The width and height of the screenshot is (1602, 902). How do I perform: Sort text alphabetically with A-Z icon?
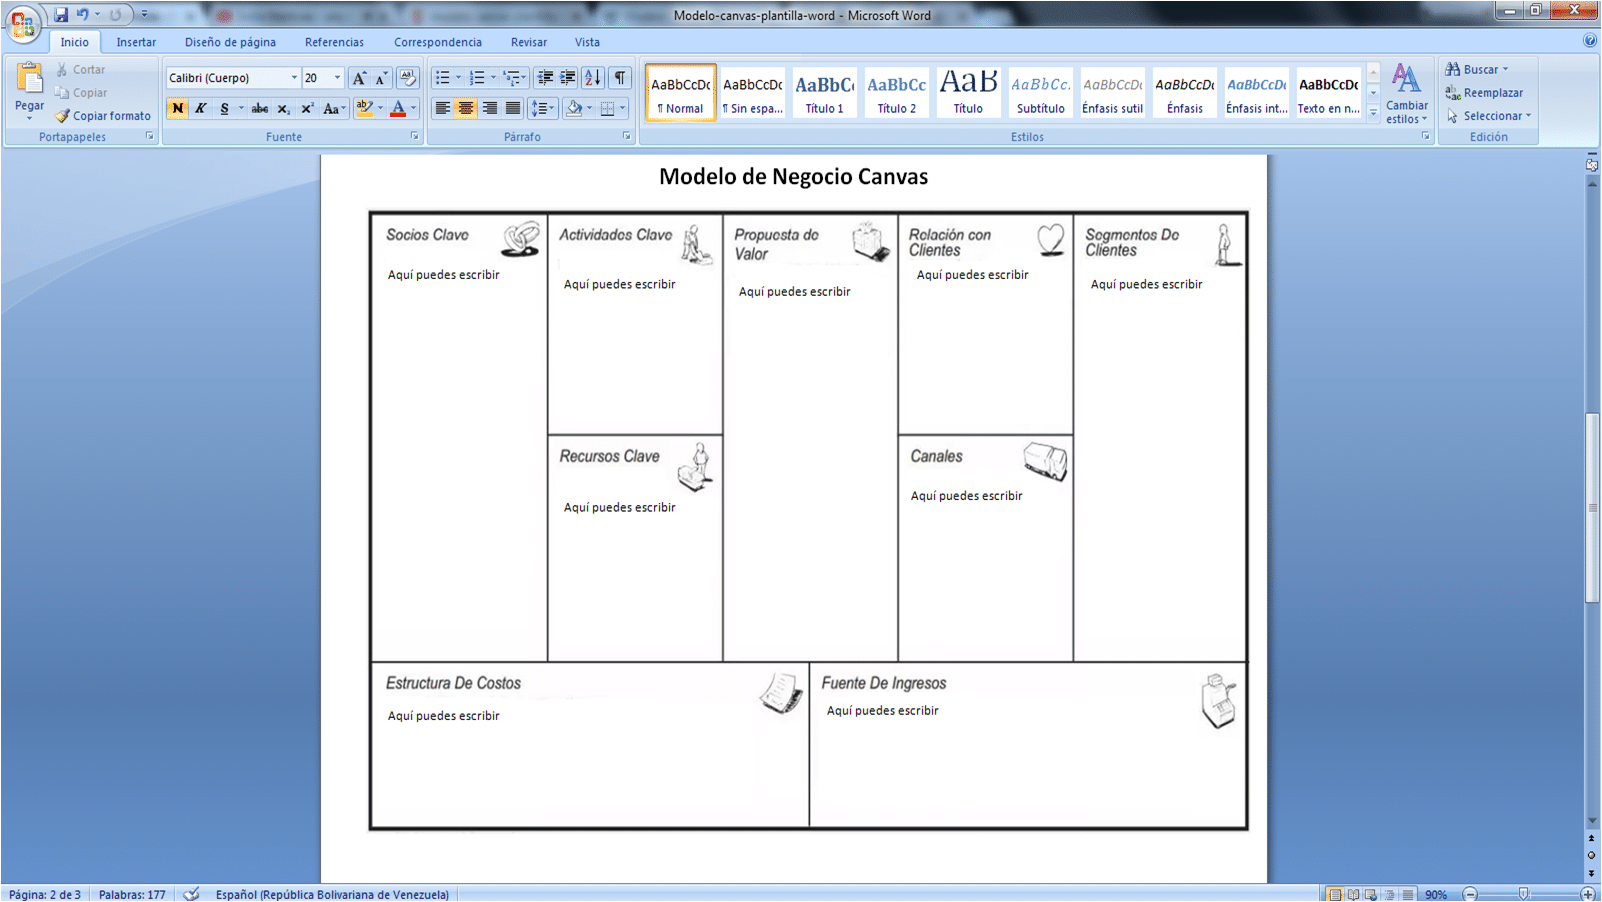[593, 78]
